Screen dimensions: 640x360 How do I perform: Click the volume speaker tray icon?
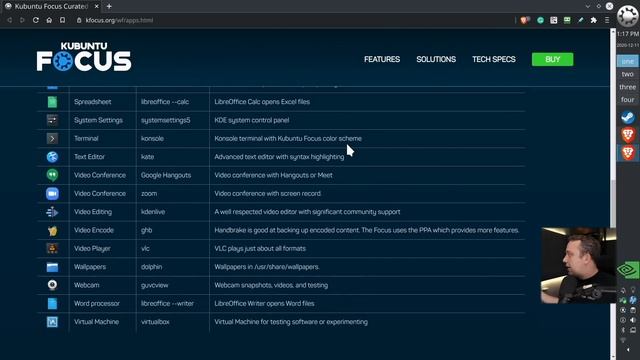click(x=633, y=320)
